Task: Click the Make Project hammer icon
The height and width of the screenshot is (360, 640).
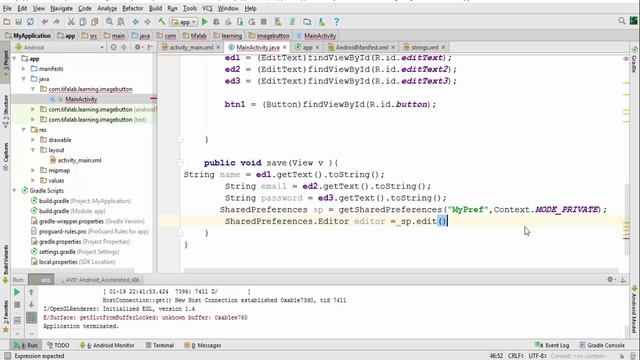Action: (x=162, y=22)
